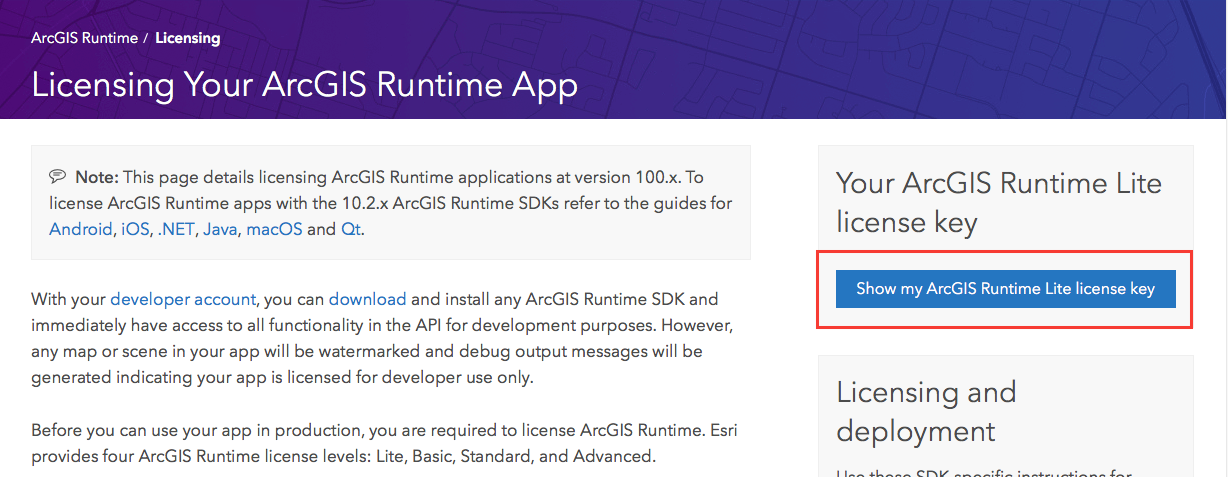This screenshot has width=1228, height=477.
Task: Click the Licensing breadcrumb item
Action: 188,38
